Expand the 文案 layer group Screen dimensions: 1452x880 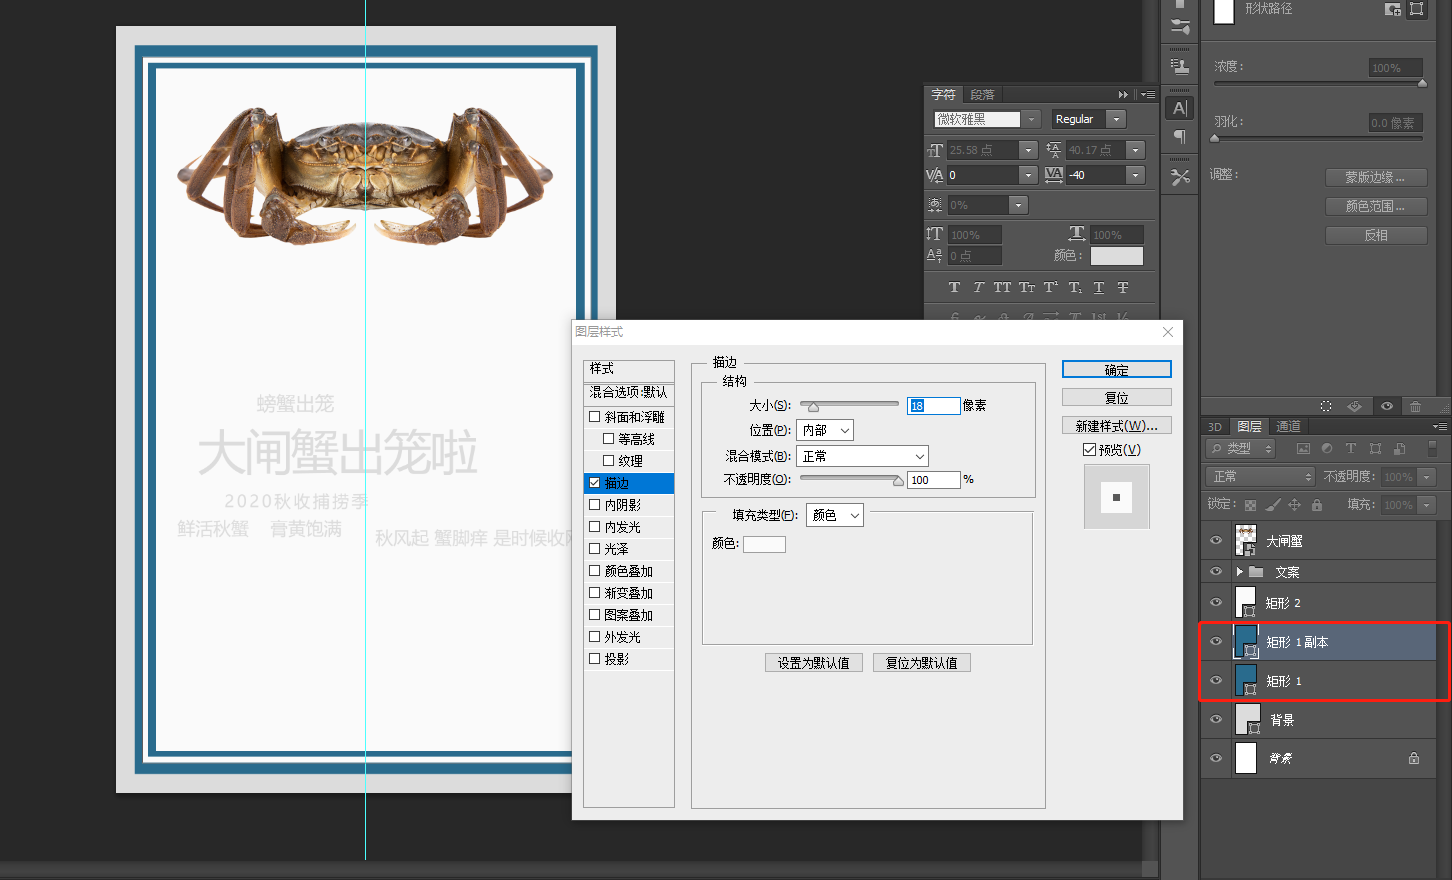(1240, 572)
